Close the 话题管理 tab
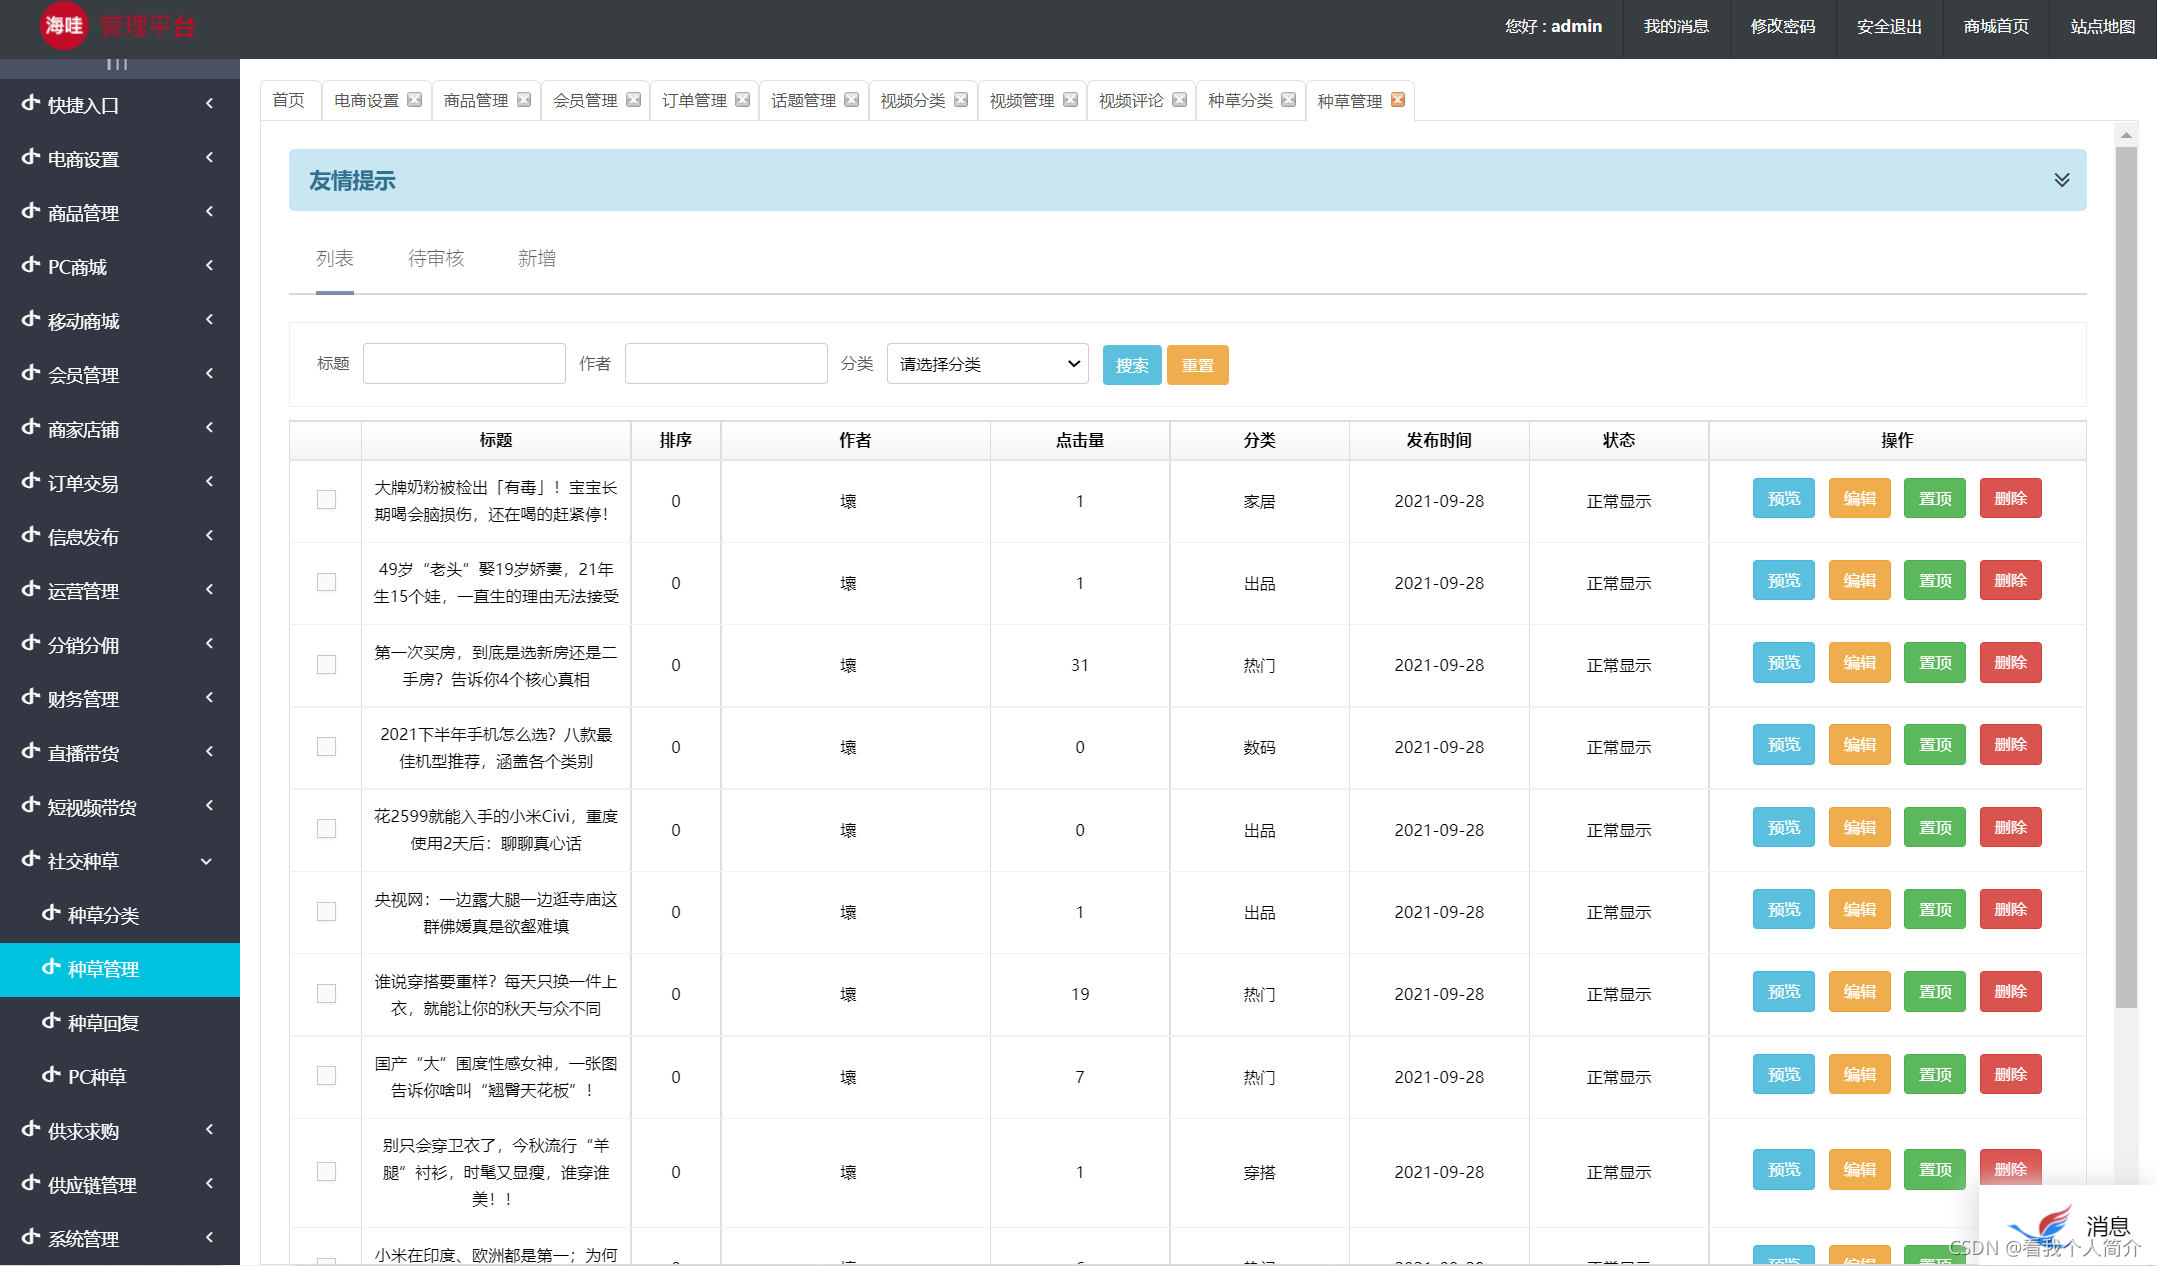 [852, 100]
